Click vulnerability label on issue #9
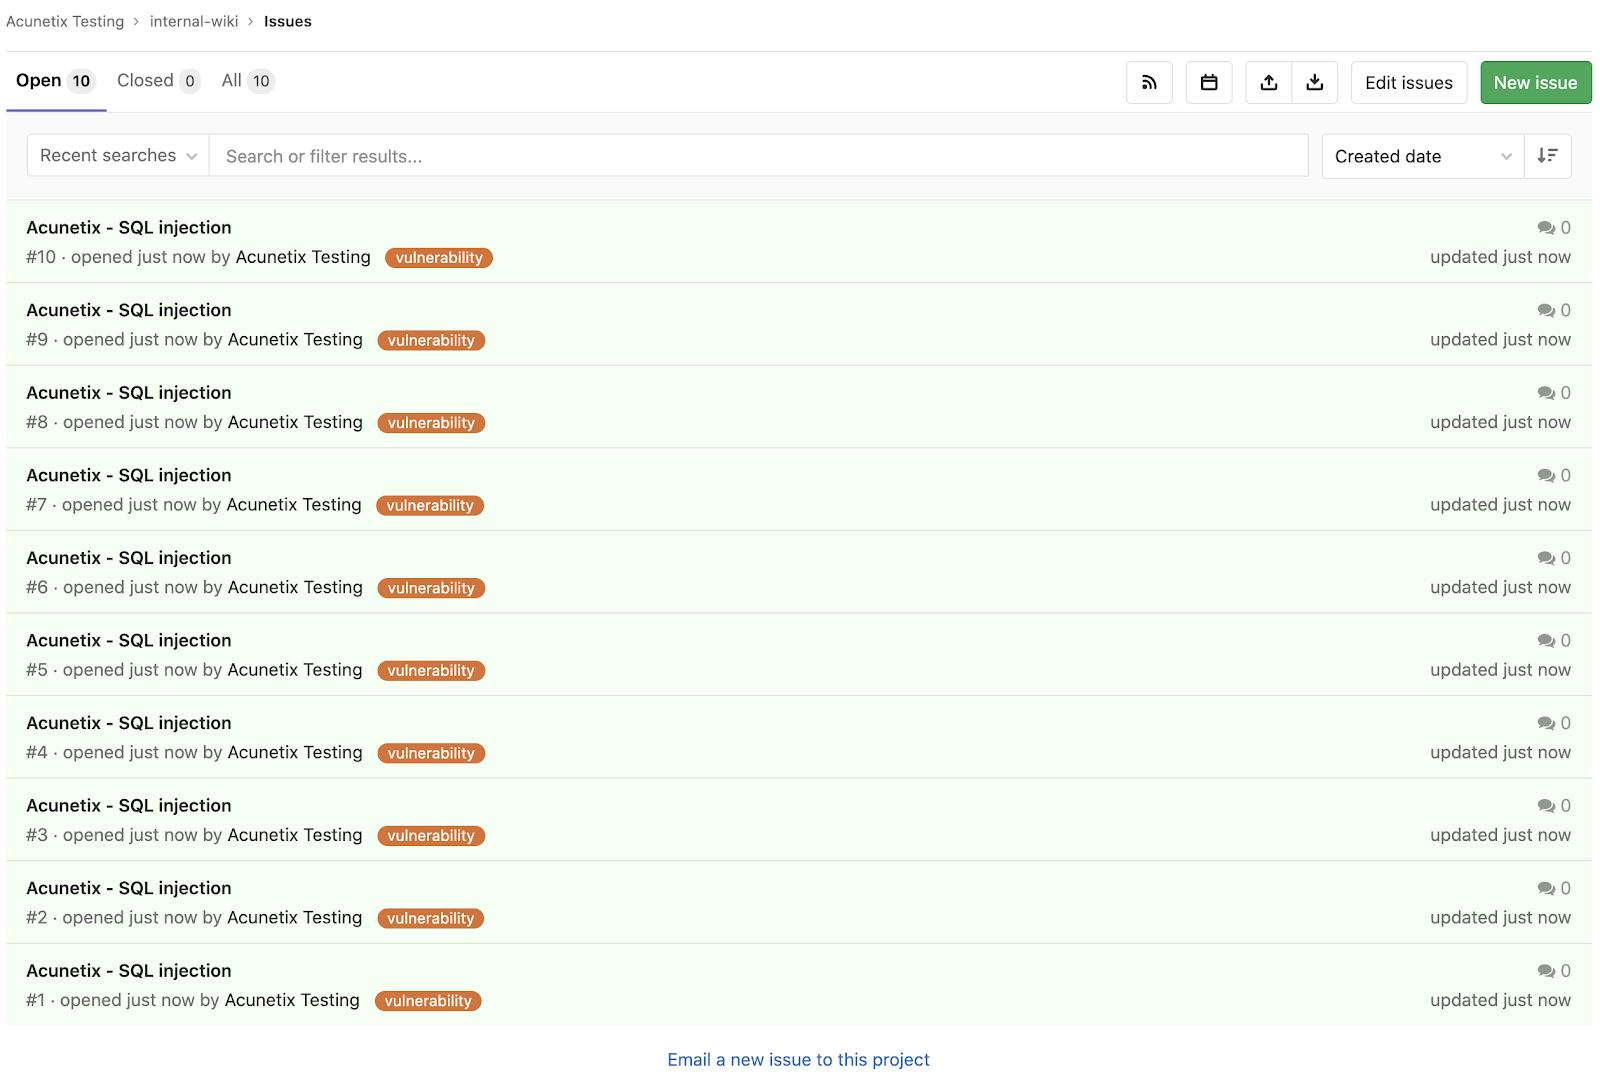Screen dimensions: 1600x1076 431,341
